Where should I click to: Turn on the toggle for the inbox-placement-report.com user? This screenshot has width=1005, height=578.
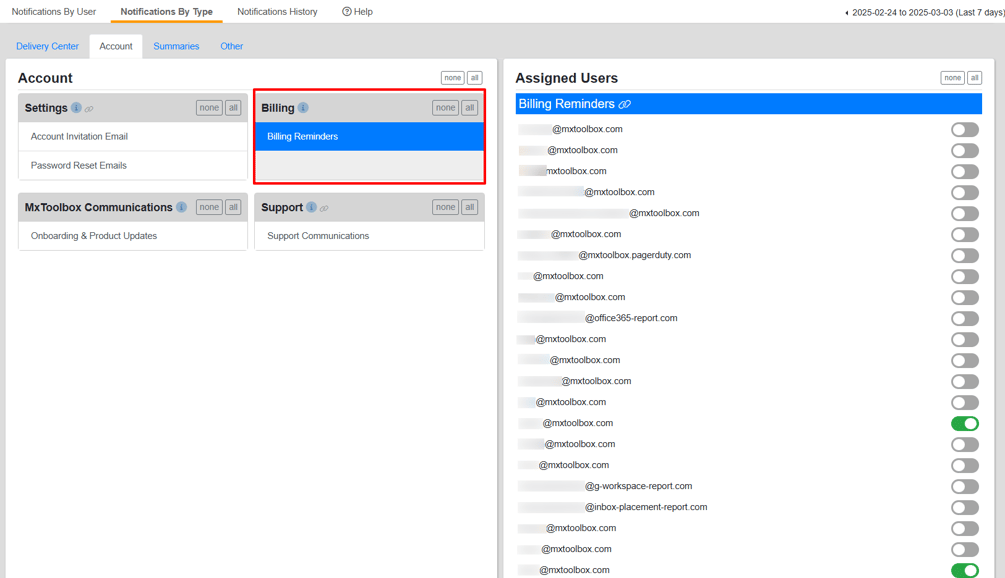click(964, 507)
